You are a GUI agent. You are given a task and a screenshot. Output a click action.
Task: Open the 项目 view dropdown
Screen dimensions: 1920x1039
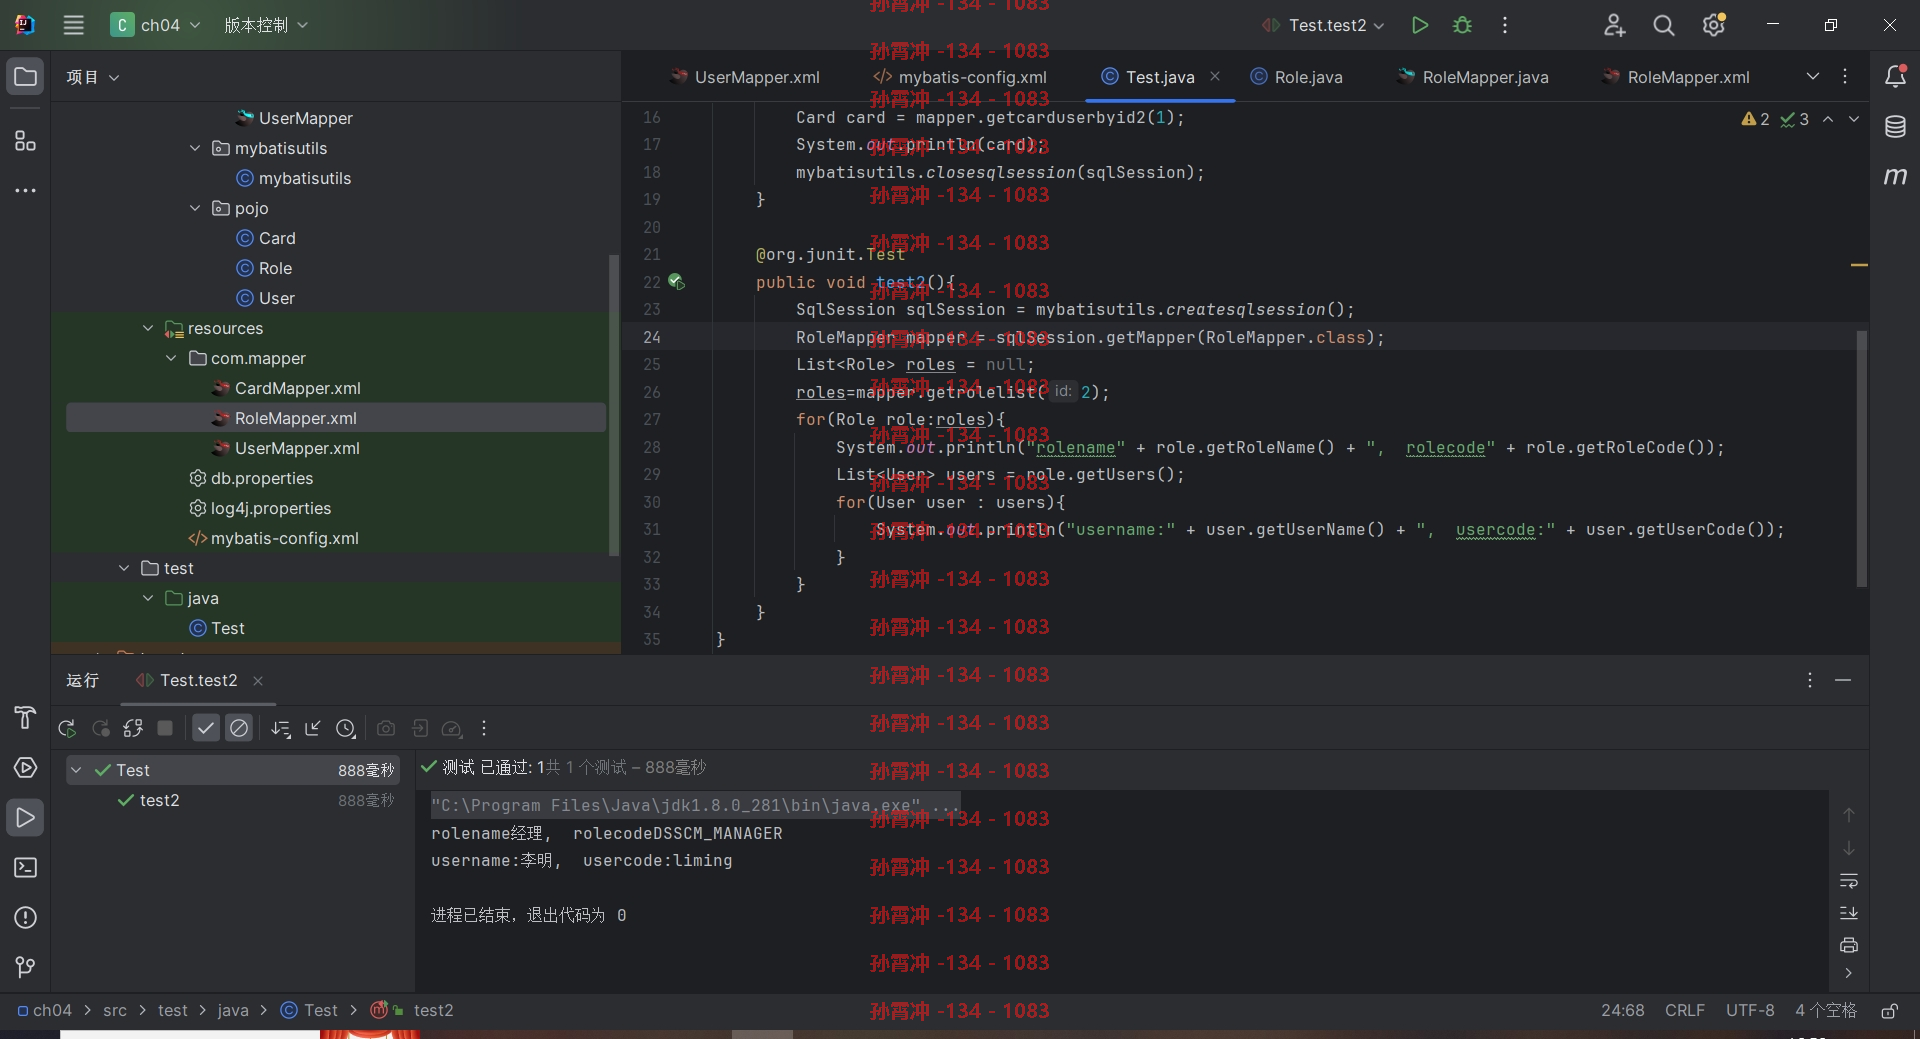(x=92, y=77)
